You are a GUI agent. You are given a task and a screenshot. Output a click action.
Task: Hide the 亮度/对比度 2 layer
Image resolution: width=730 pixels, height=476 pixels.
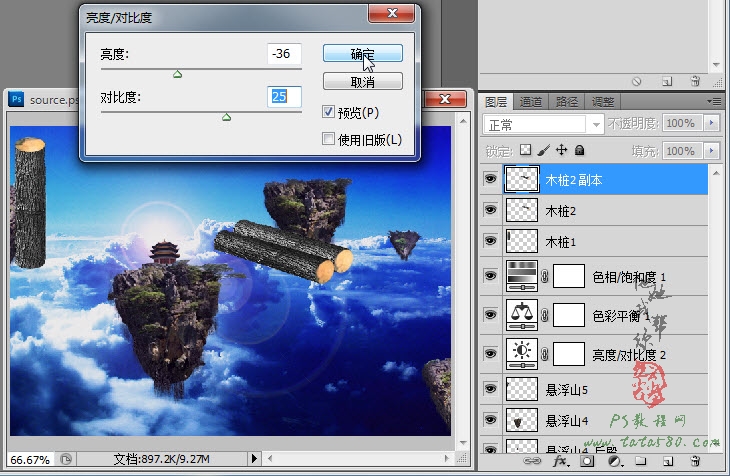(x=490, y=354)
